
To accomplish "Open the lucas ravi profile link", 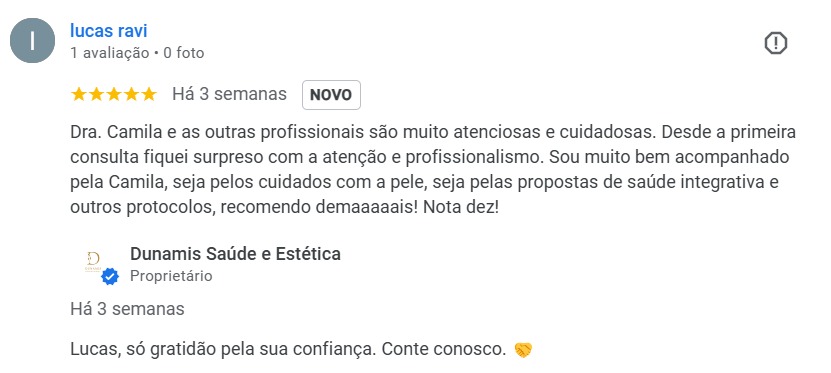I will point(109,31).
